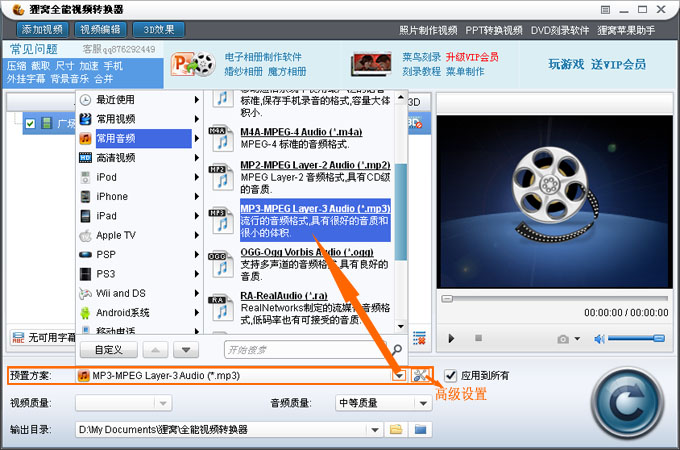
Task: Open DVD刻录软件 link
Action: click(560, 30)
